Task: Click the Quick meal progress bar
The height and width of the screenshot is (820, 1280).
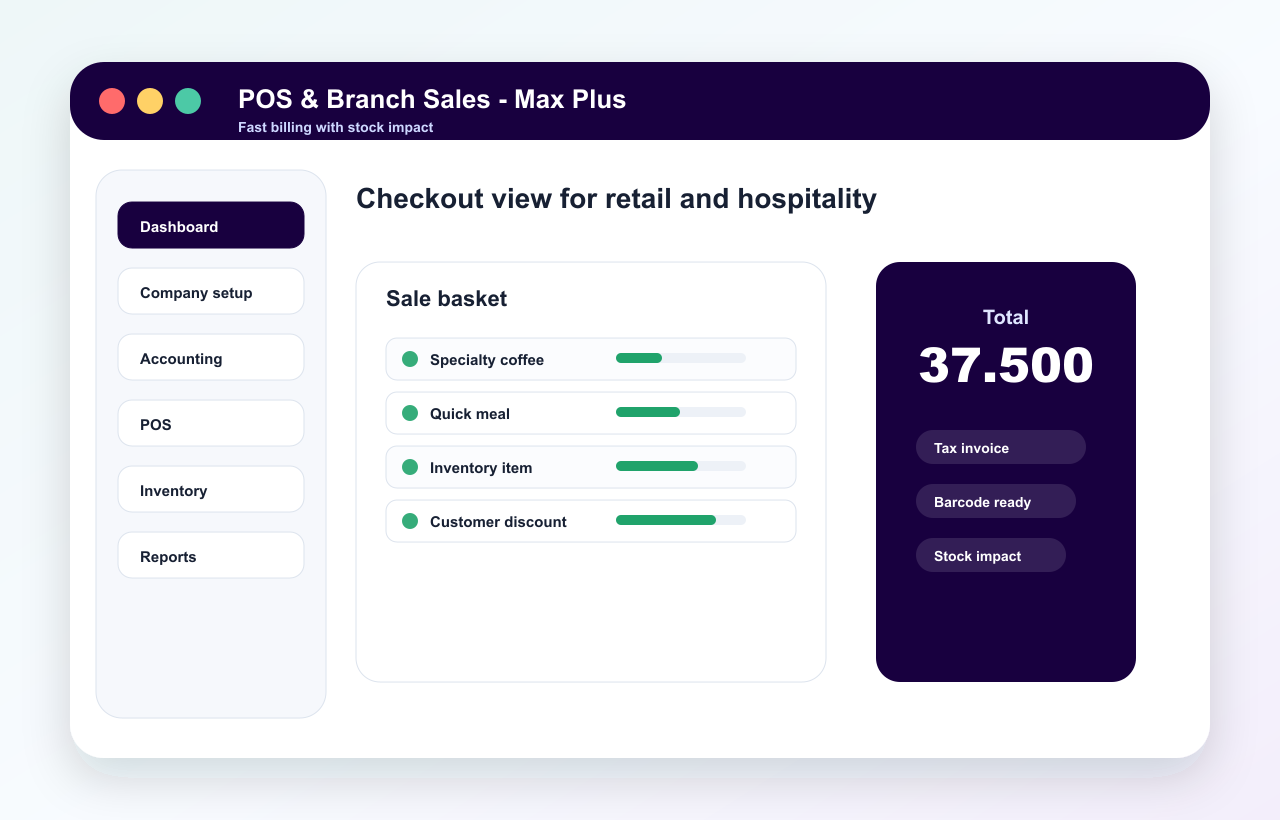Action: 681,412
